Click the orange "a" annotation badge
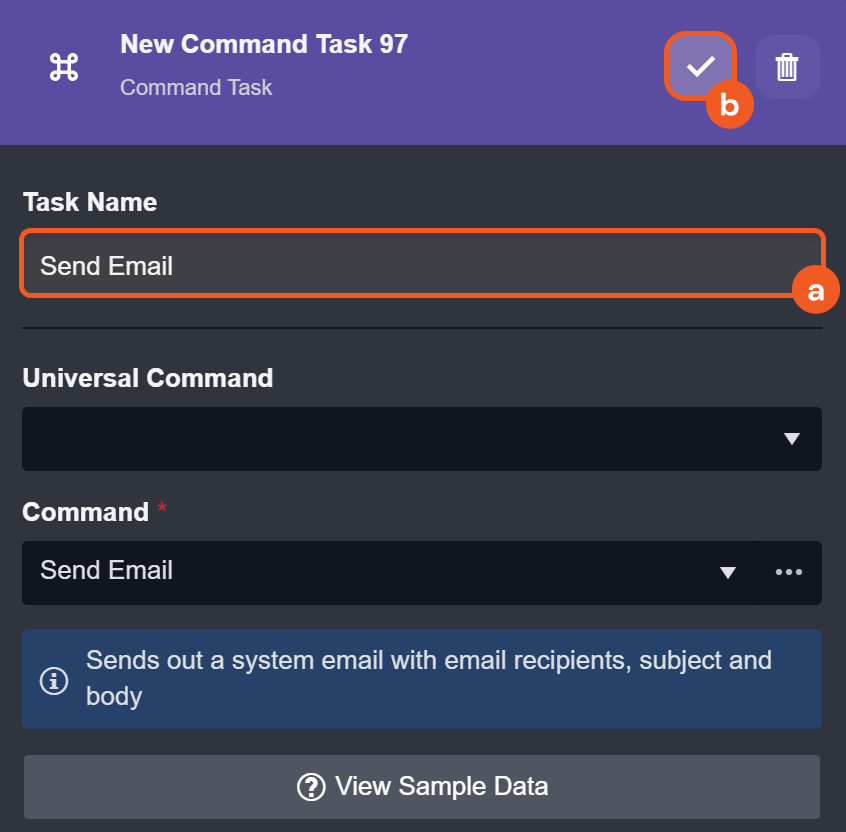The image size is (846, 832). (816, 291)
